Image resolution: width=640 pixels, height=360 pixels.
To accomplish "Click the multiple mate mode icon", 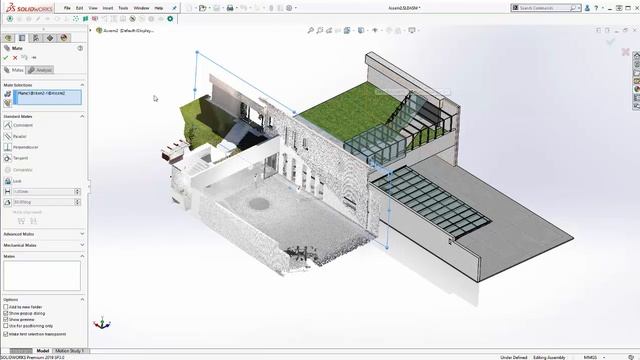I will [x=7, y=103].
